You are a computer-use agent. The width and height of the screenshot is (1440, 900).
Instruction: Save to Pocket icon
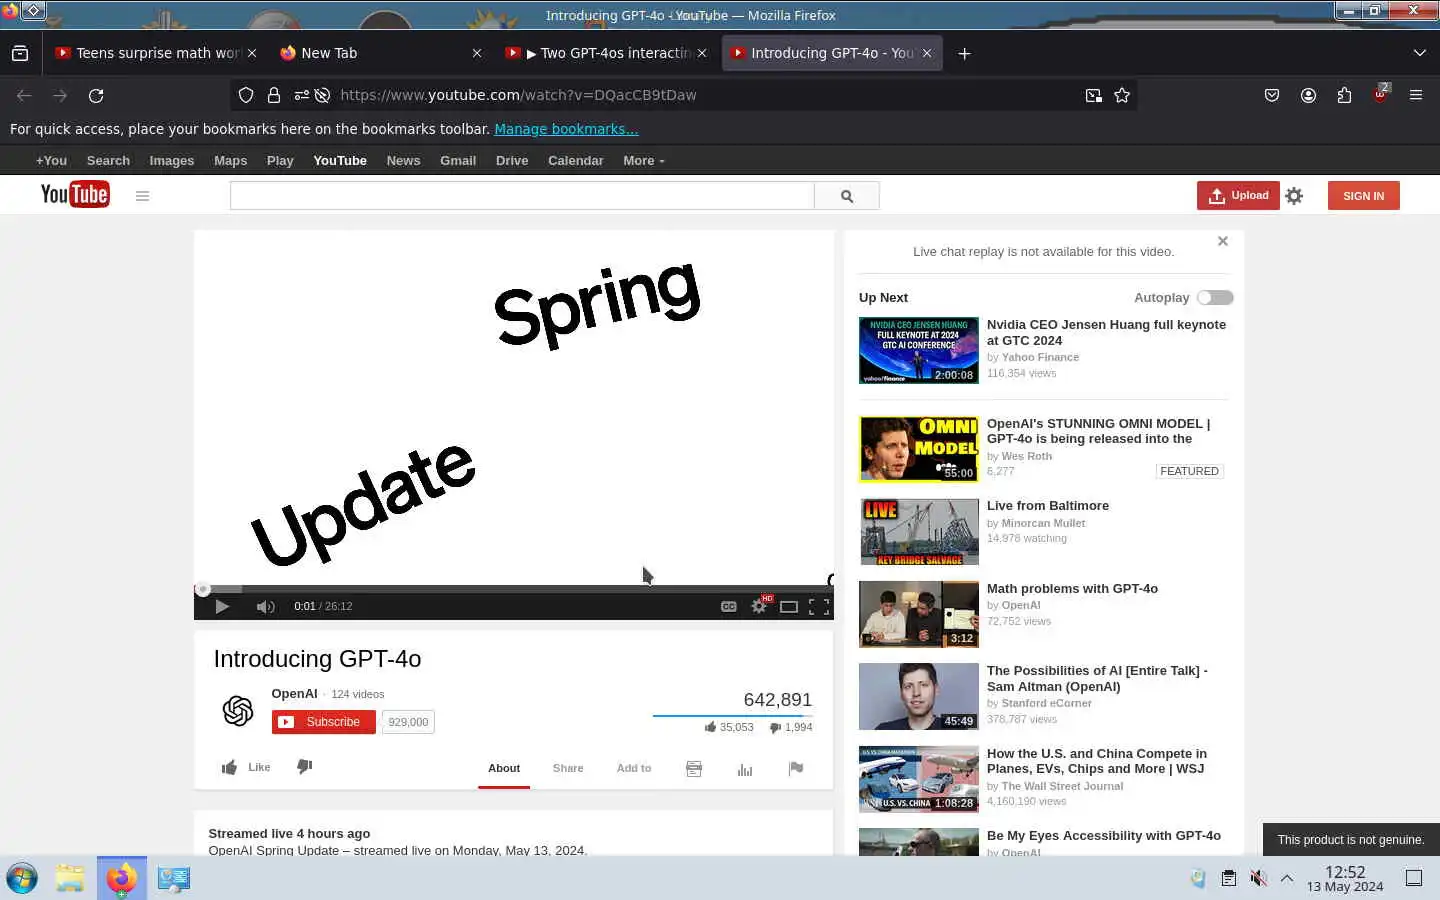(1272, 95)
